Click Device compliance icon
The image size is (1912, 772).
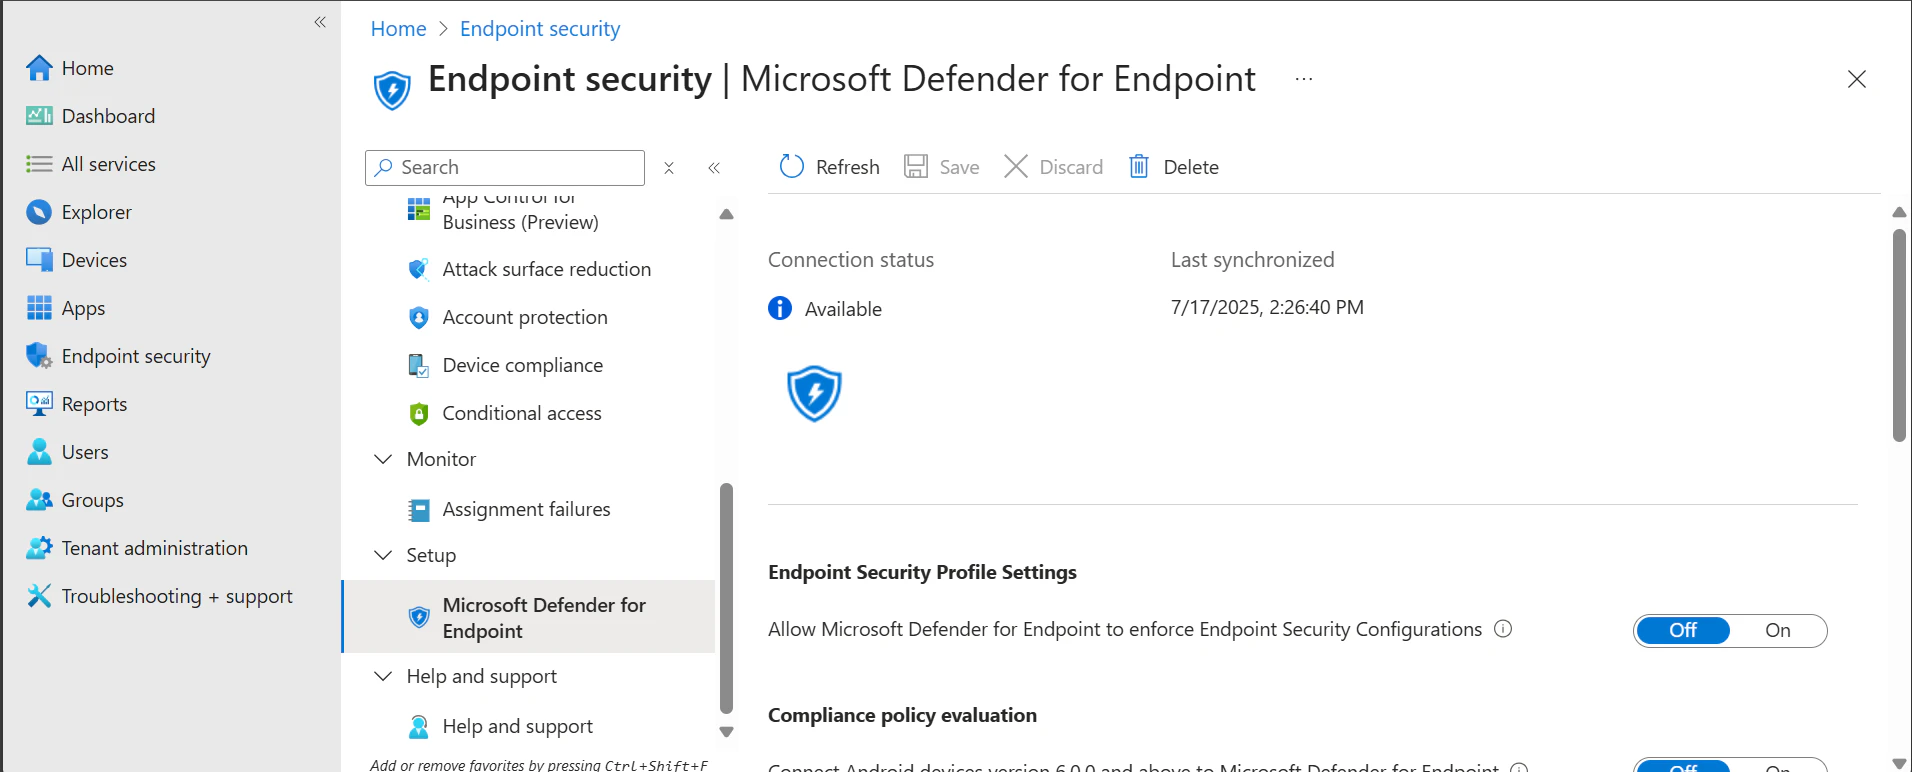[419, 365]
